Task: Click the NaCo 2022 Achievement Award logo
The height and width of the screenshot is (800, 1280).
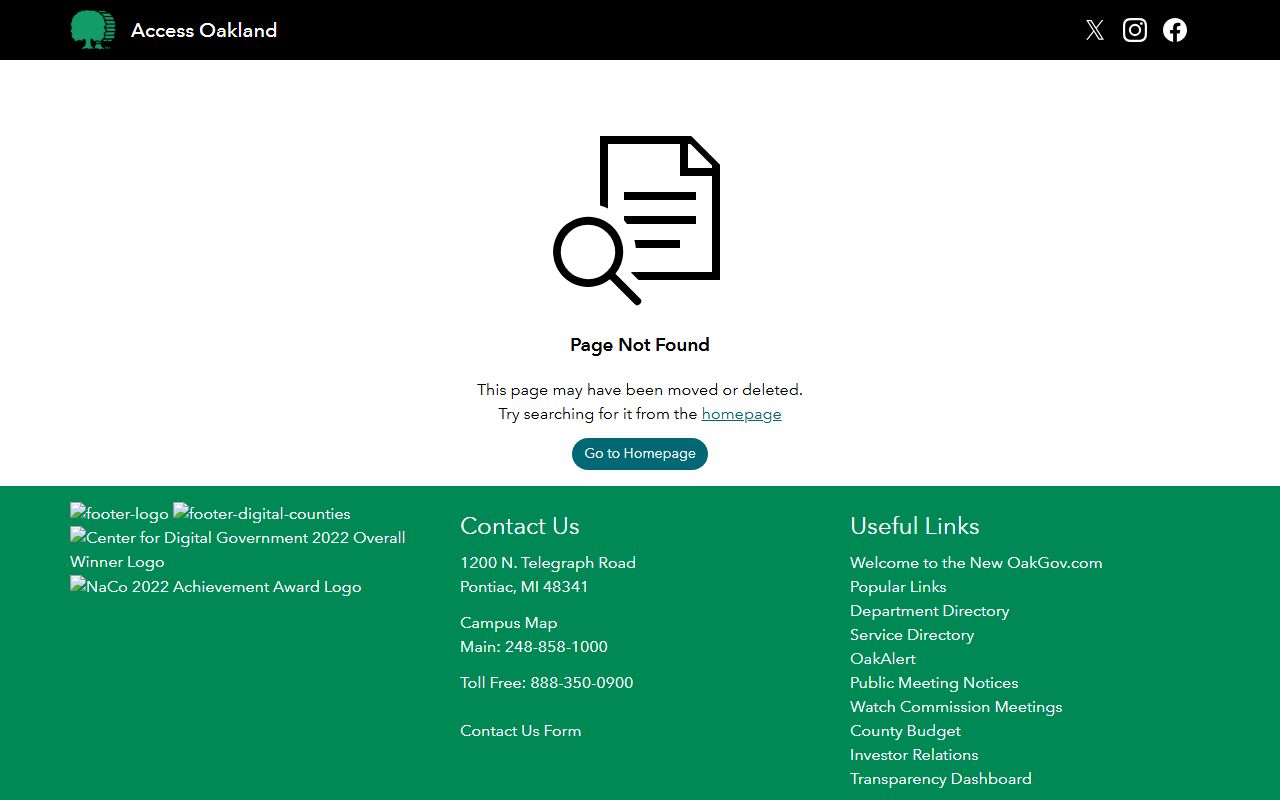Action: coord(215,587)
